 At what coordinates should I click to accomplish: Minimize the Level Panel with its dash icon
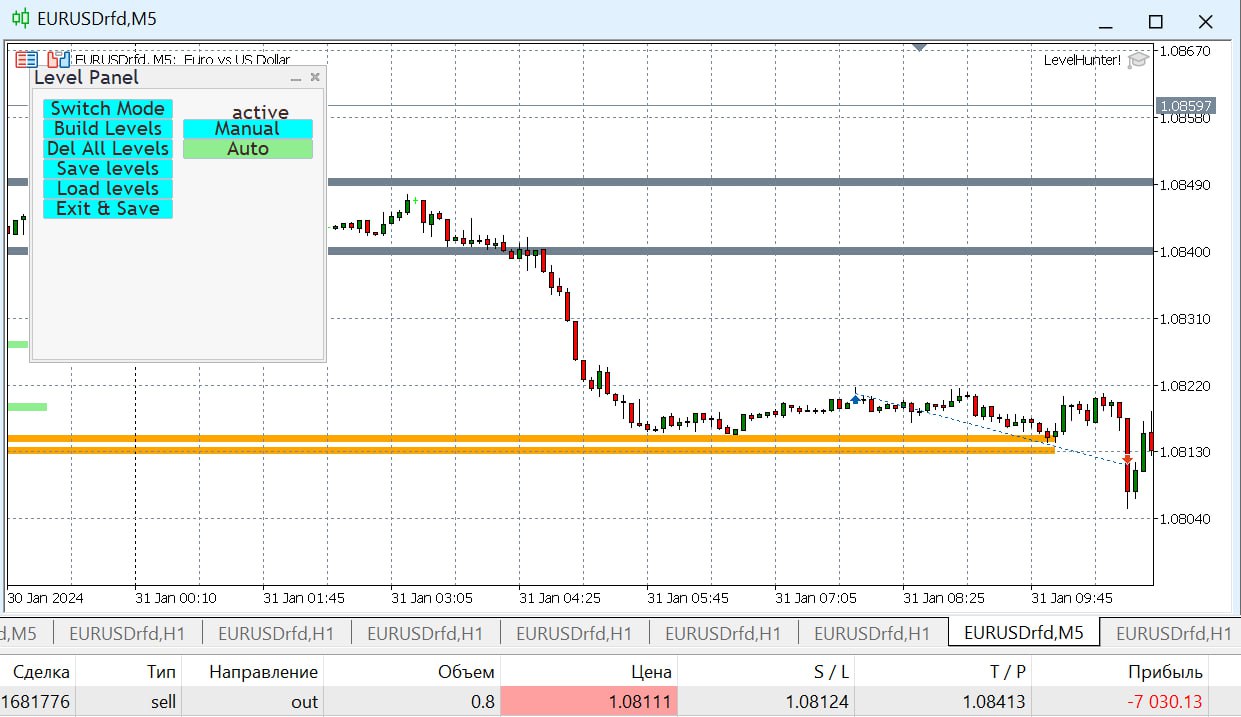(x=296, y=78)
